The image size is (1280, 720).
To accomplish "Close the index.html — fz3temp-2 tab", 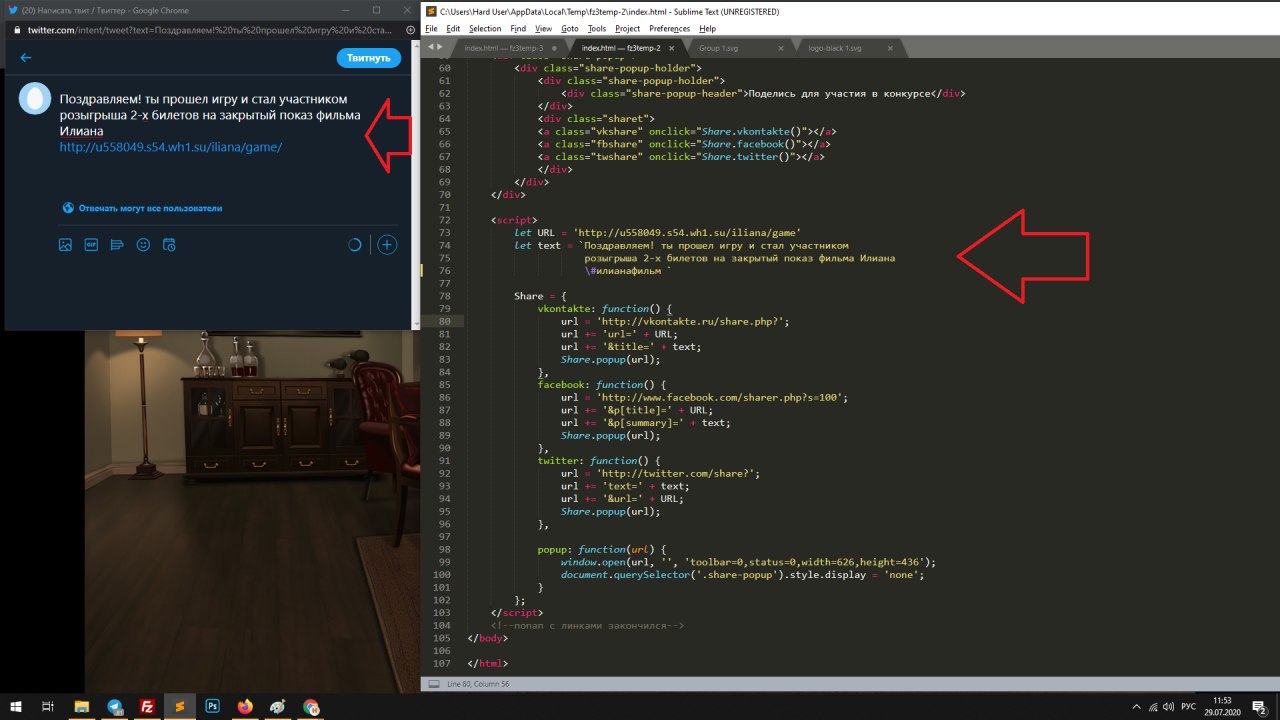I will point(671,48).
